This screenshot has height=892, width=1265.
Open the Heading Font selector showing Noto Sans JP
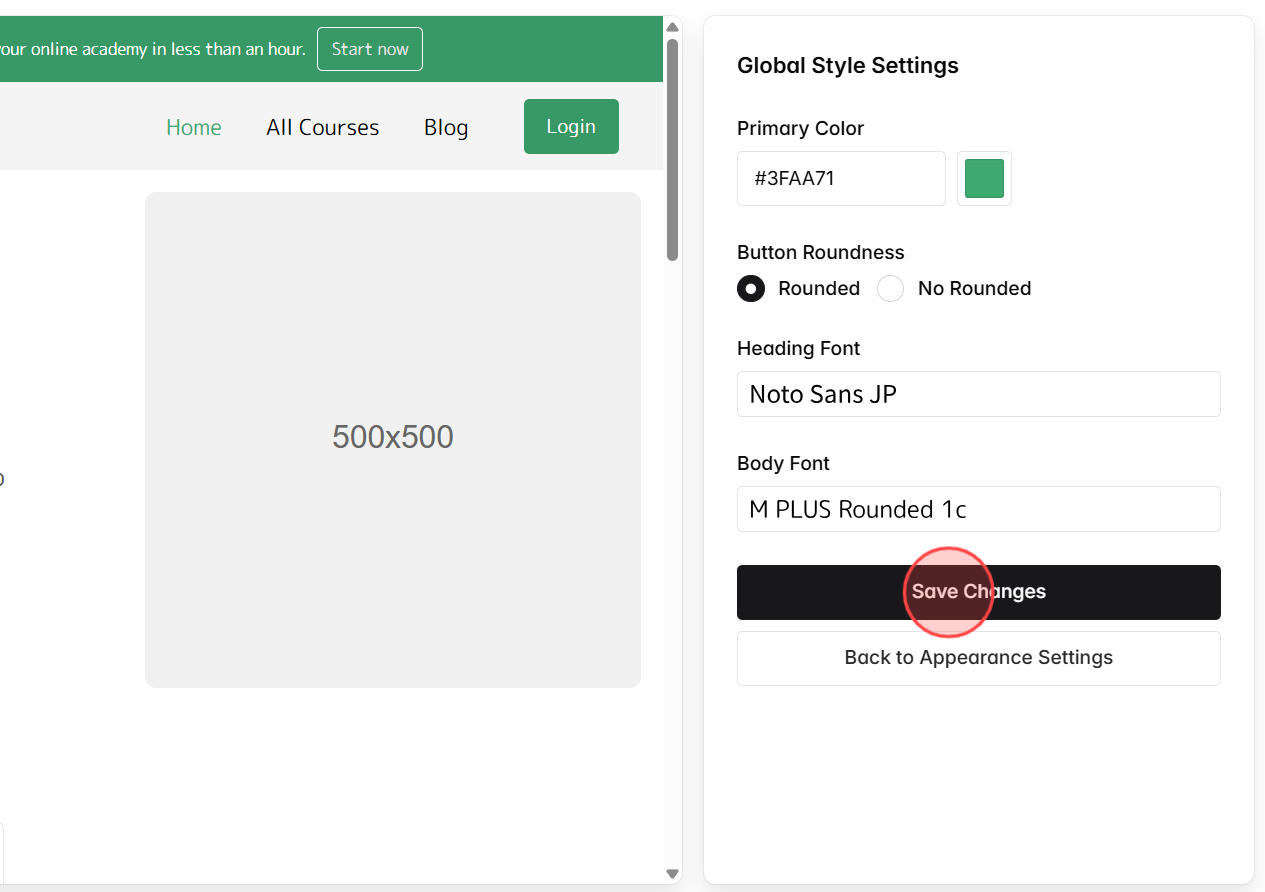click(978, 393)
